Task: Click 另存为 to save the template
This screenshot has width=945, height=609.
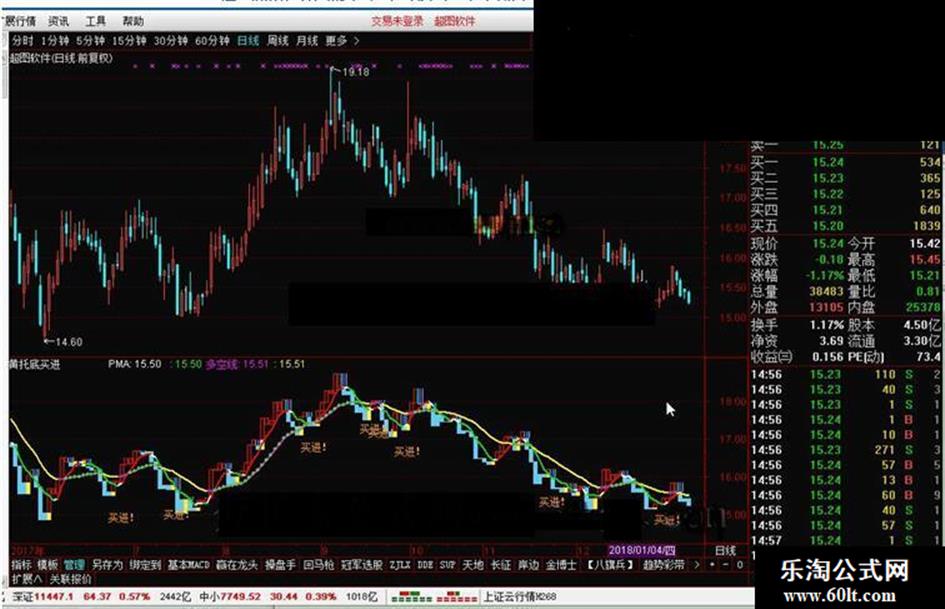Action: click(x=107, y=565)
